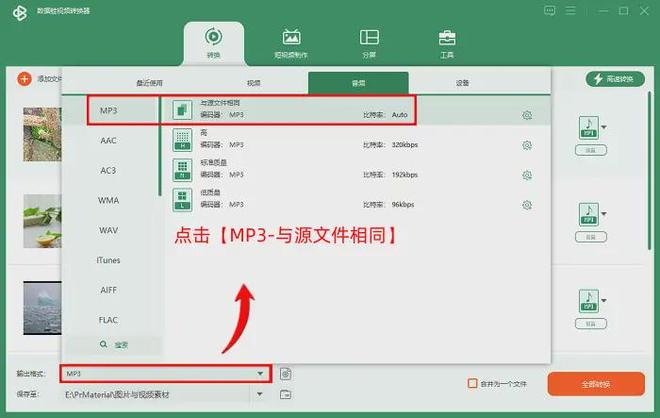
Task: Select AAC in the format list
Action: (x=108, y=140)
